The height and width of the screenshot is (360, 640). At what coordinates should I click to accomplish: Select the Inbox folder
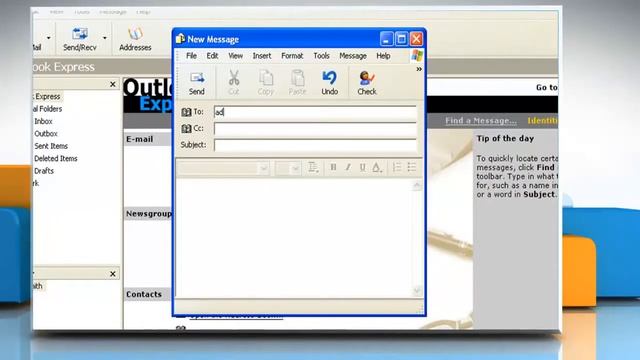point(43,121)
